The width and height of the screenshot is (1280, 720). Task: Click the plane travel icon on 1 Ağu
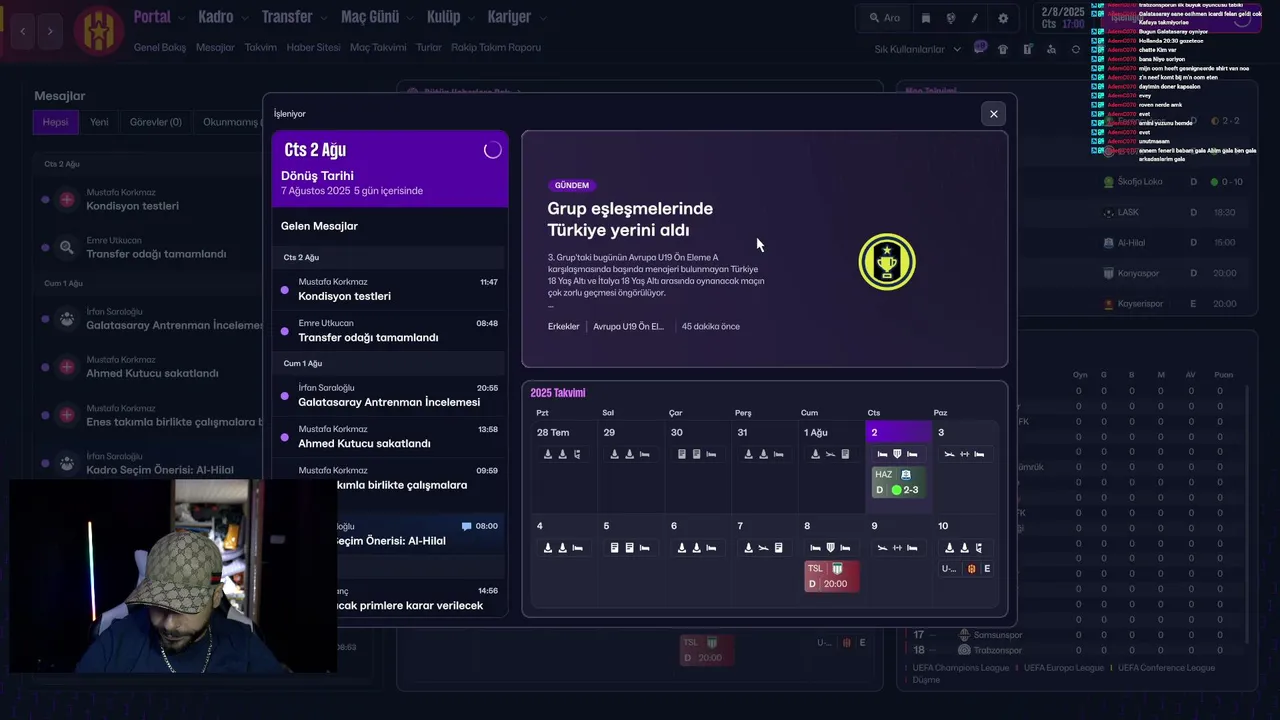[x=830, y=454]
